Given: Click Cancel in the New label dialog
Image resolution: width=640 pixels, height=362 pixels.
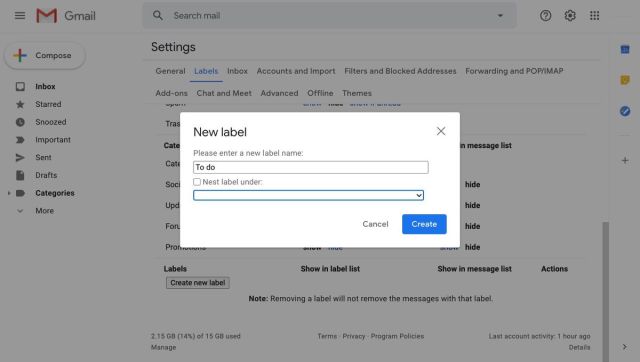Looking at the screenshot, I should click(375, 224).
